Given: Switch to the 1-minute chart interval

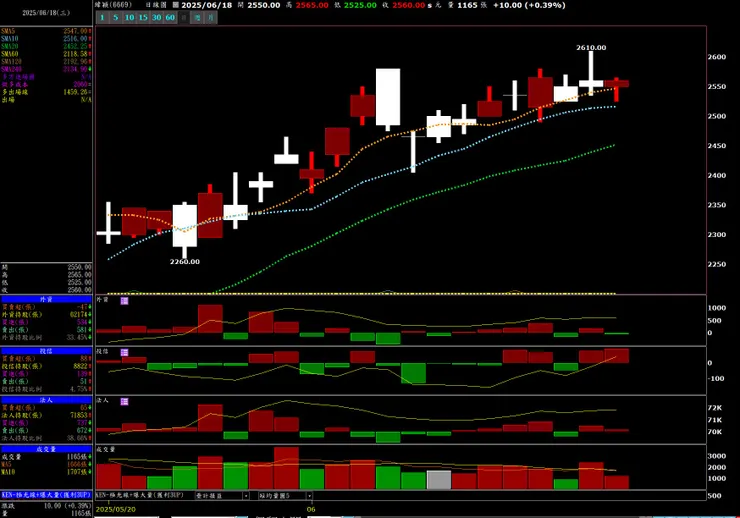Looking at the screenshot, I should coord(102,17).
